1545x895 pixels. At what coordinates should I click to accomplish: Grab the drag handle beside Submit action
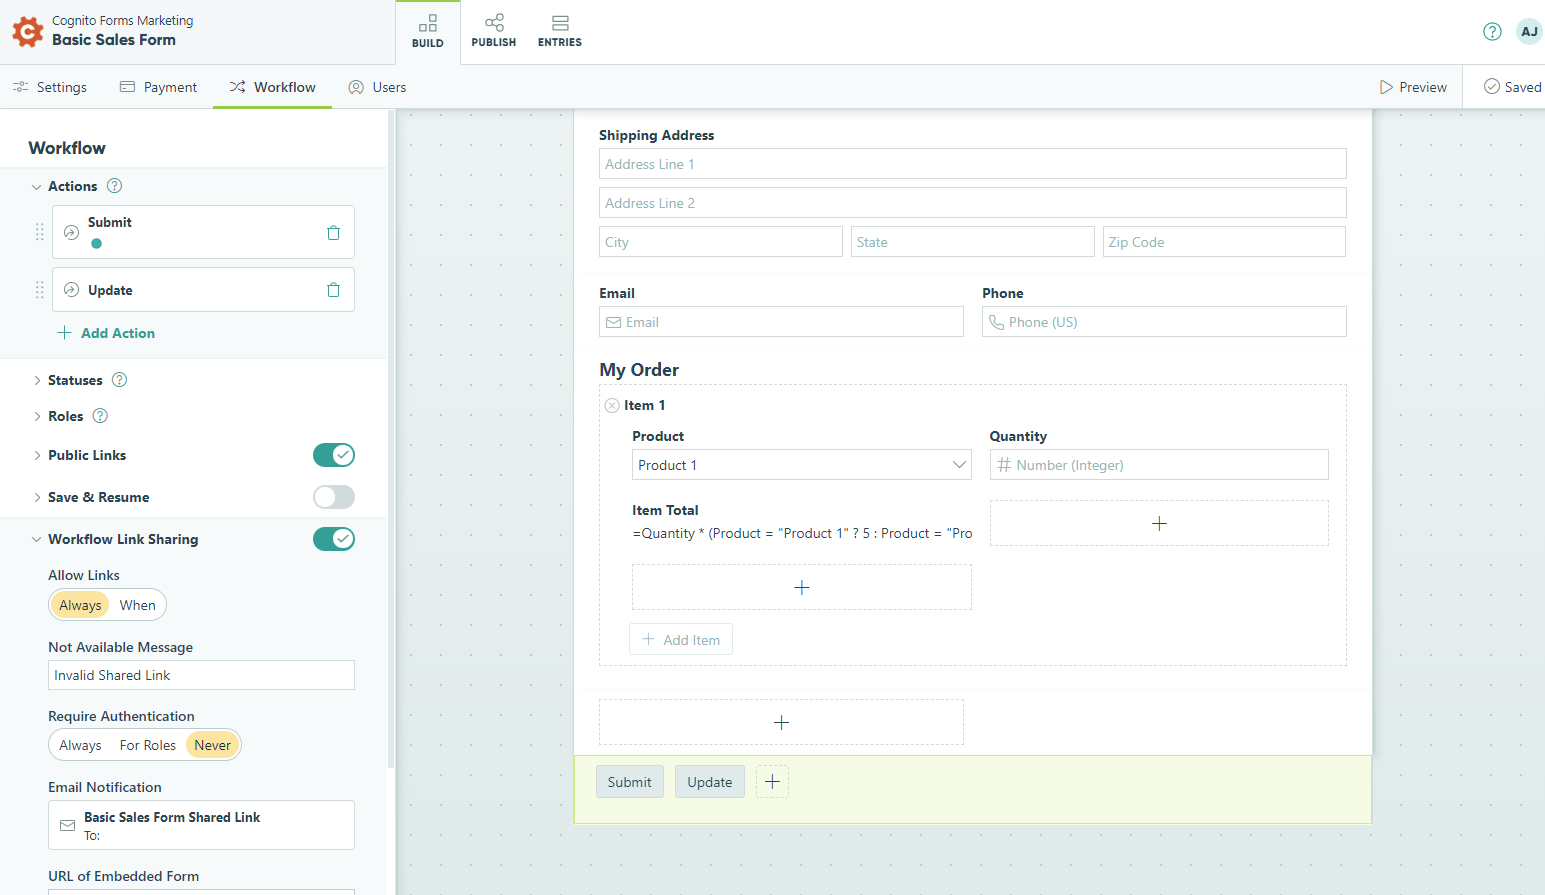(x=40, y=232)
